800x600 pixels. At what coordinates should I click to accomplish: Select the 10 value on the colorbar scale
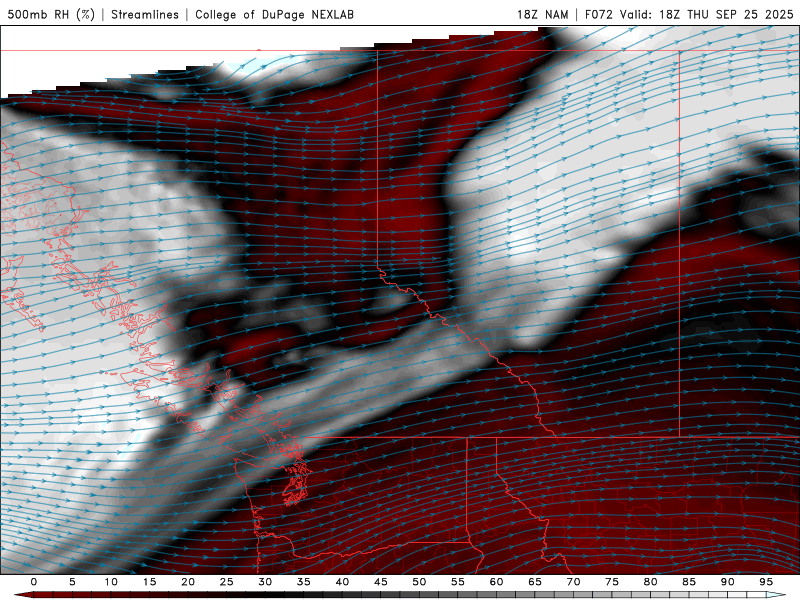click(x=111, y=582)
